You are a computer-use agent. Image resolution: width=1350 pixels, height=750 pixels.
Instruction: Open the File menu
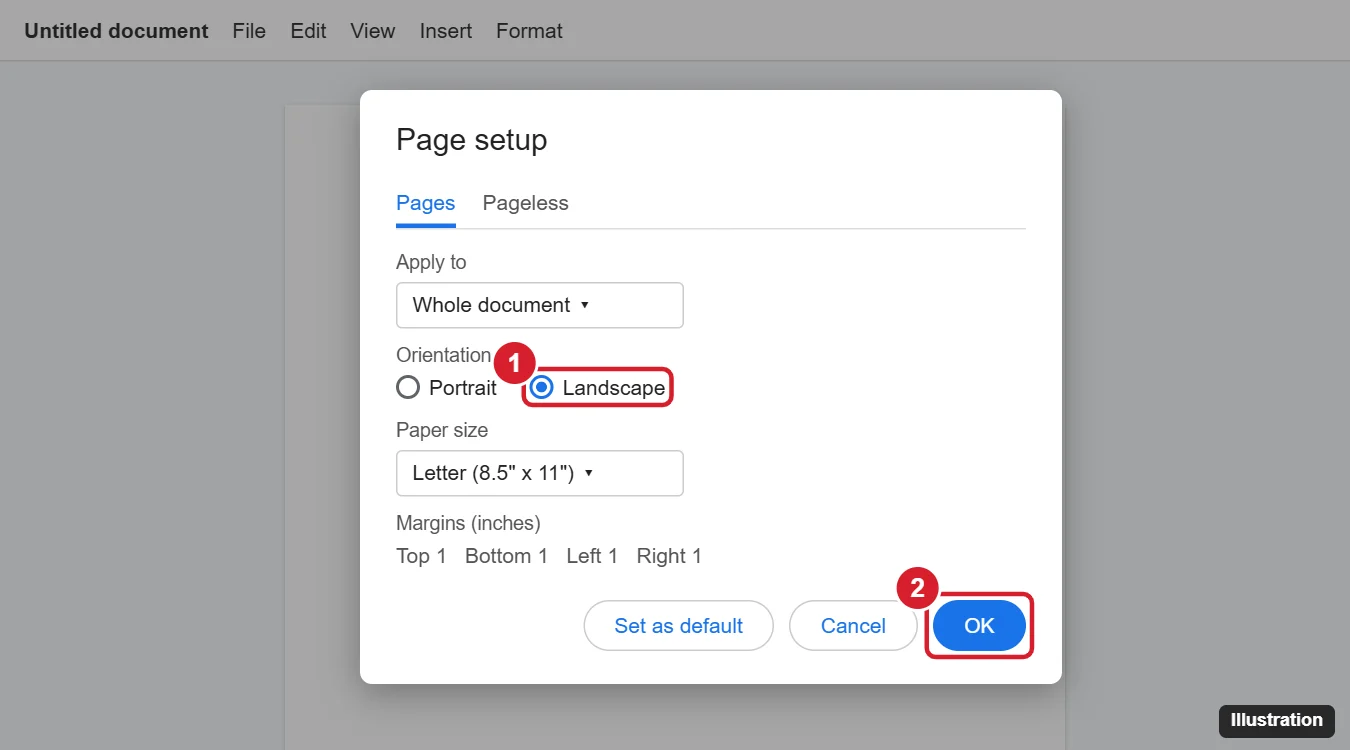point(249,31)
